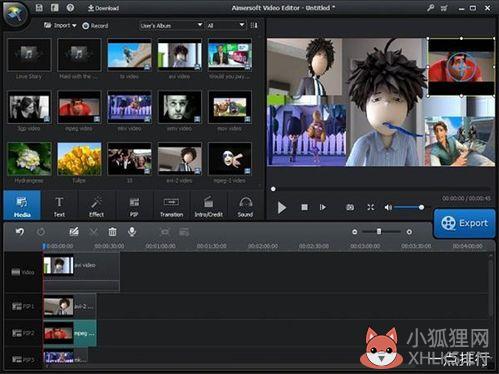Screen dimensions: 499x374
Task: Select the avi-2 clip on PIP1 track
Action: point(70,306)
